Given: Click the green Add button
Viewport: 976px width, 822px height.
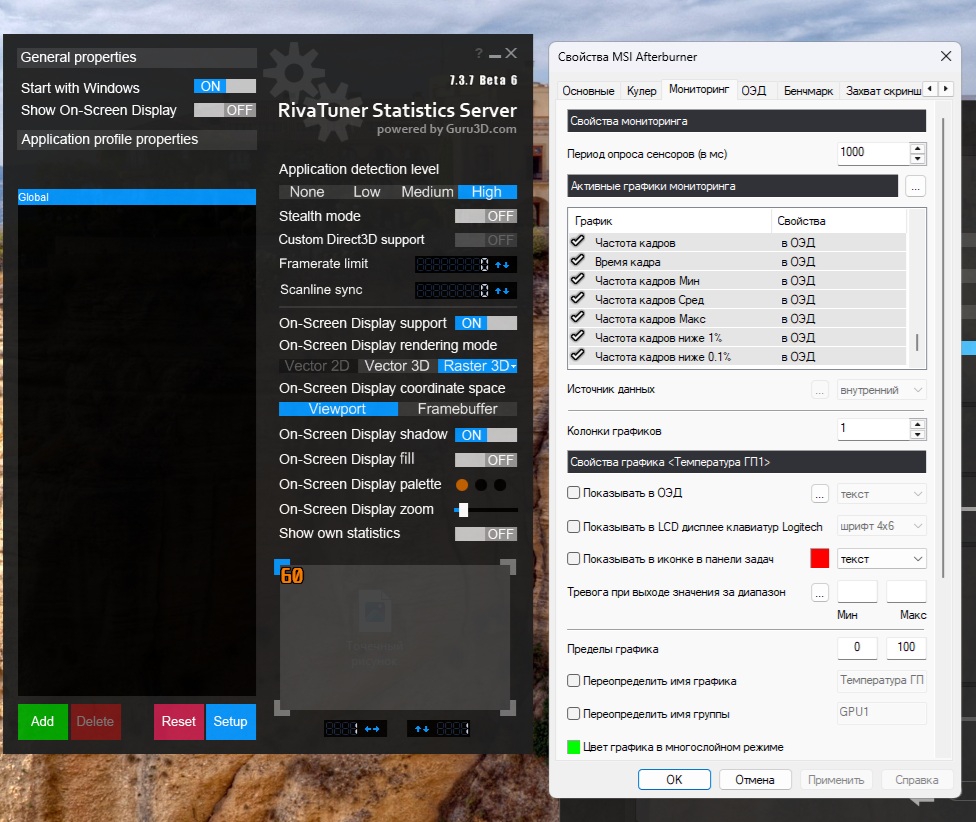Looking at the screenshot, I should tap(42, 721).
